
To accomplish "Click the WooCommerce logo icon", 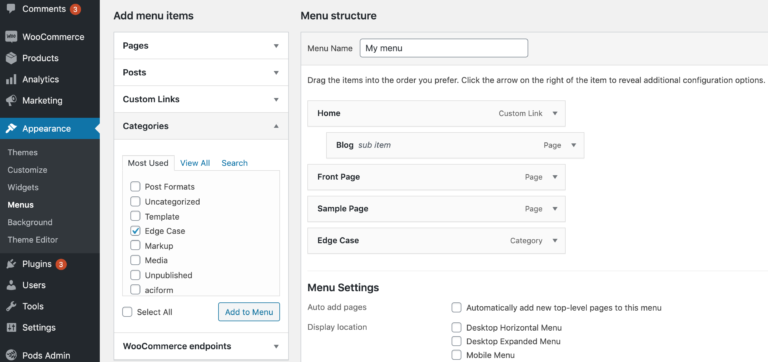I will (11, 37).
